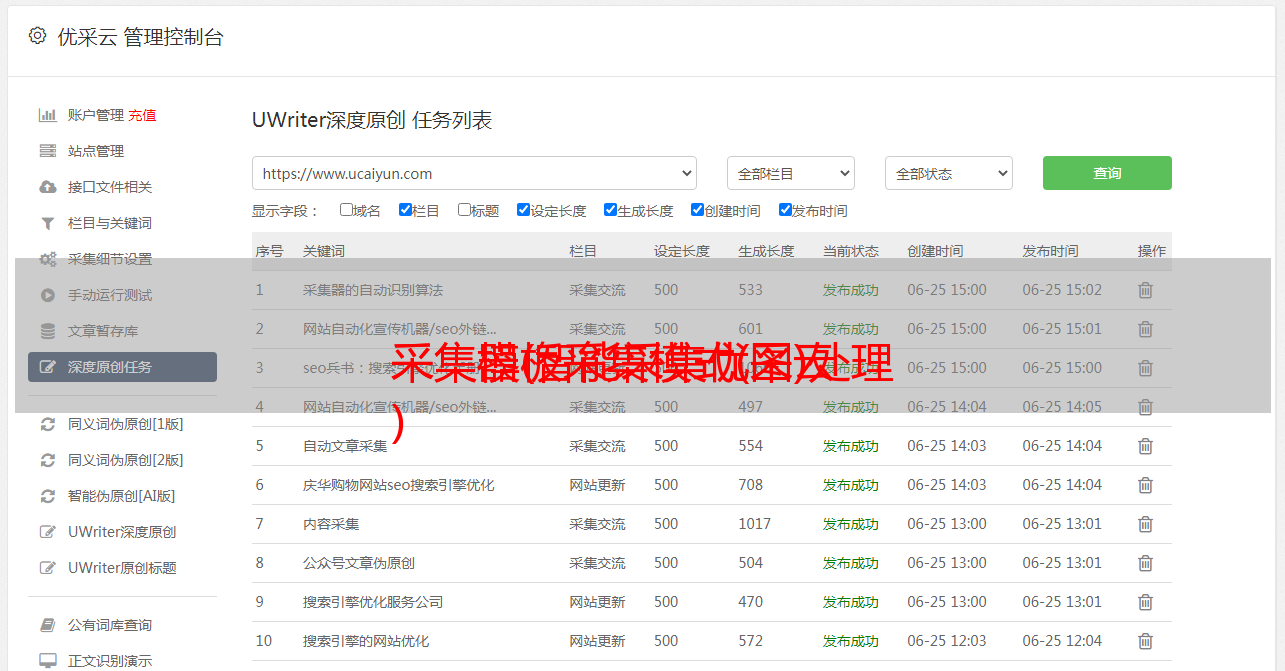Click the 智能伪原创[AI版] refresh icon
The height and width of the screenshot is (671, 1285).
tap(47, 496)
